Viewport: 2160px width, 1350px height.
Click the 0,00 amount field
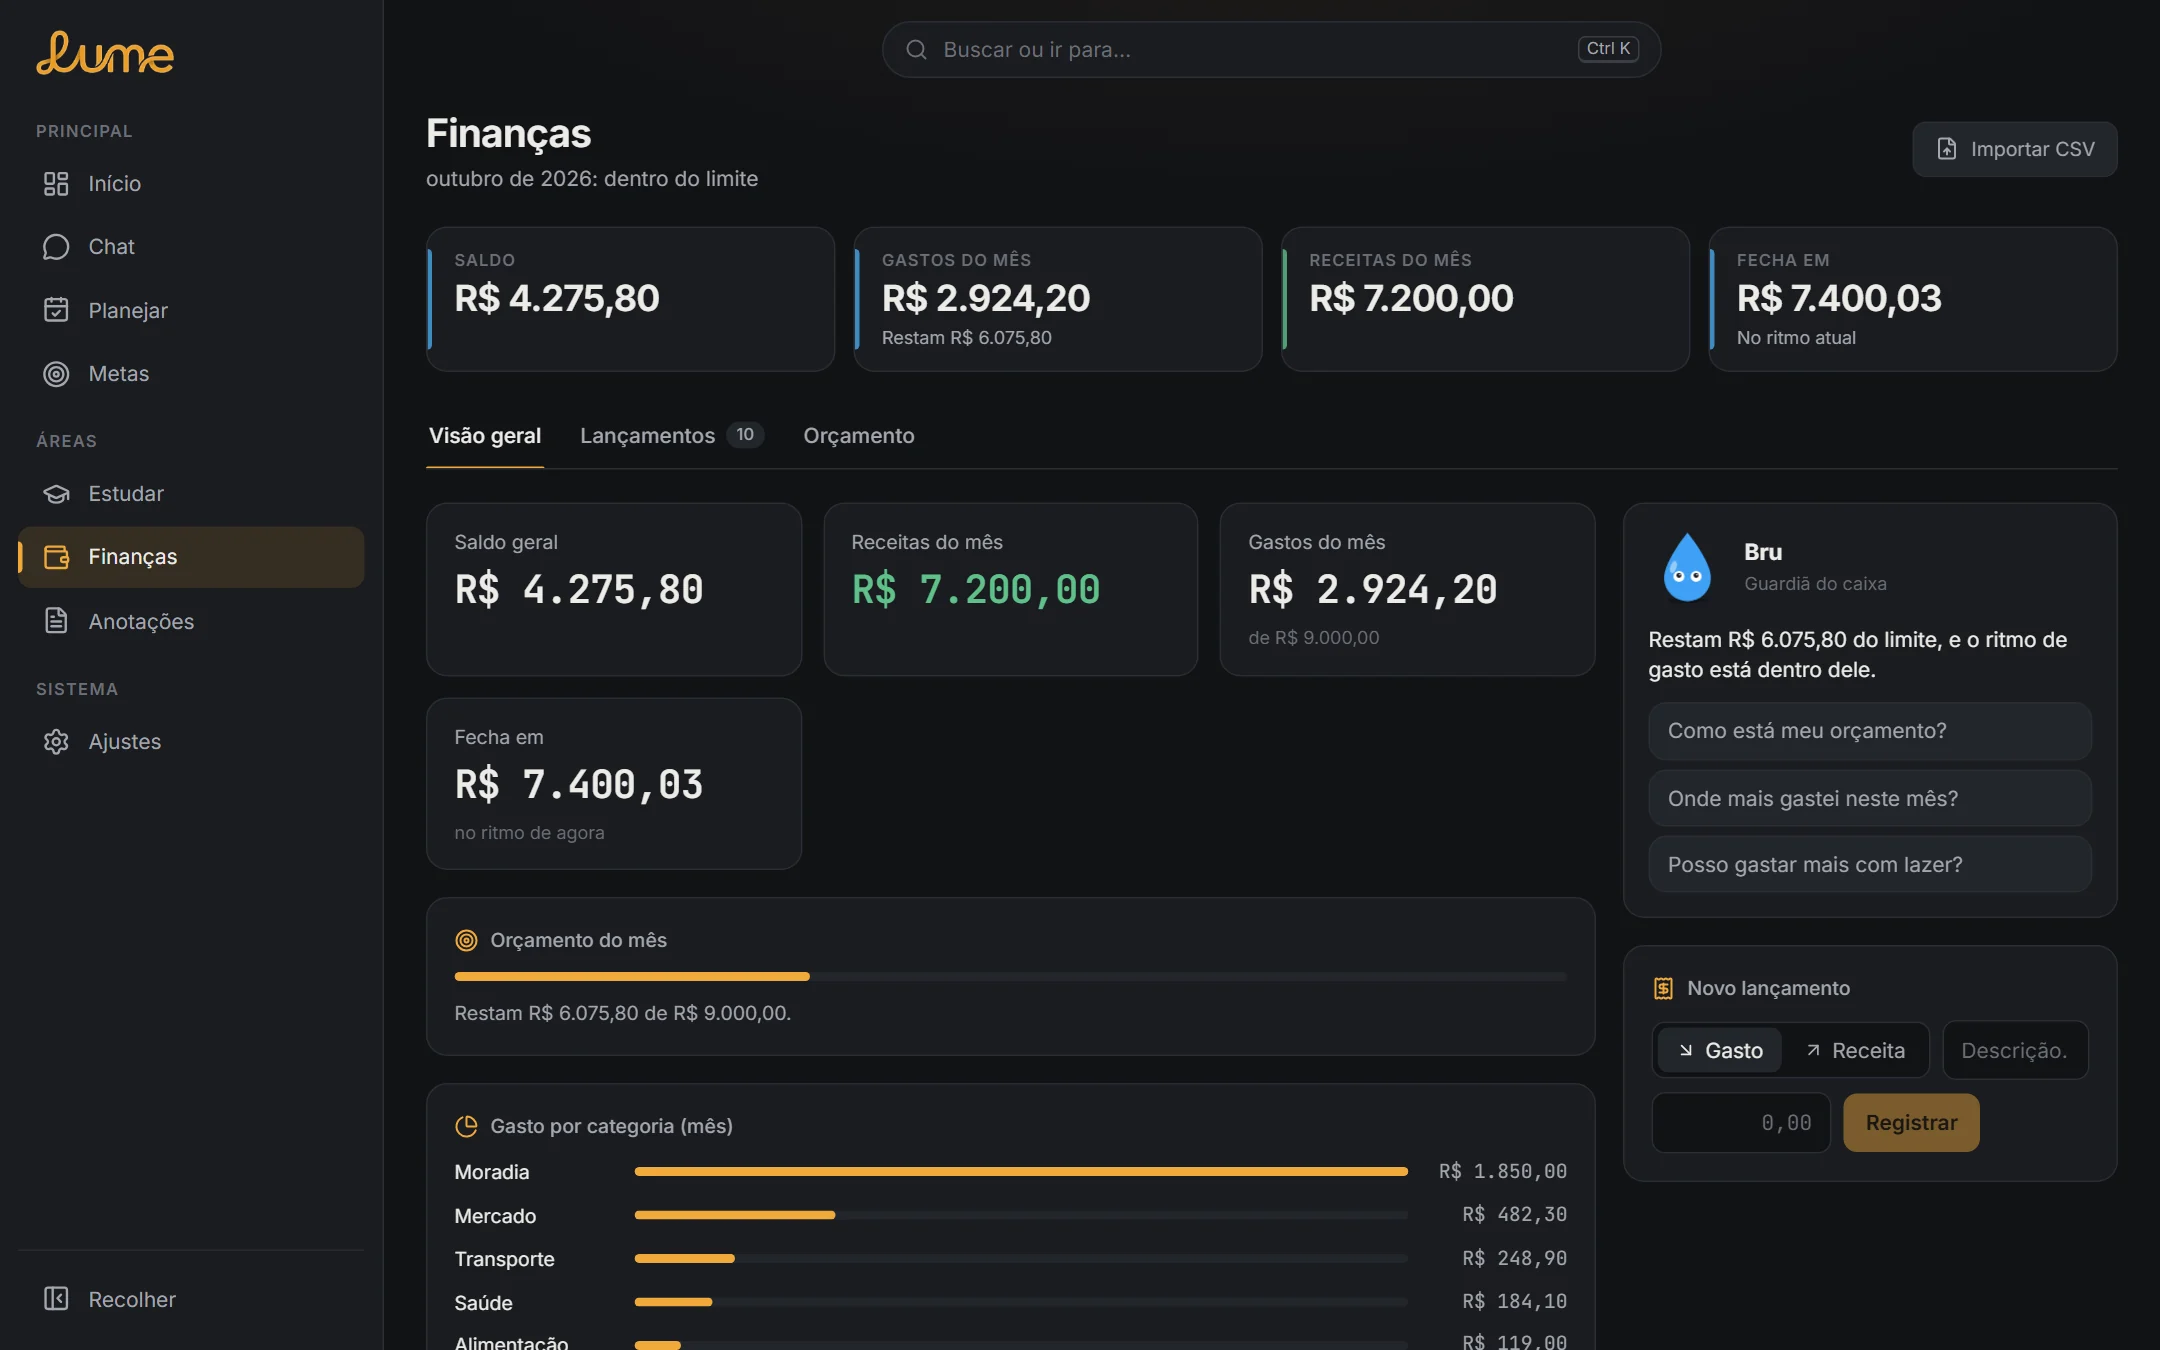tap(1741, 1122)
